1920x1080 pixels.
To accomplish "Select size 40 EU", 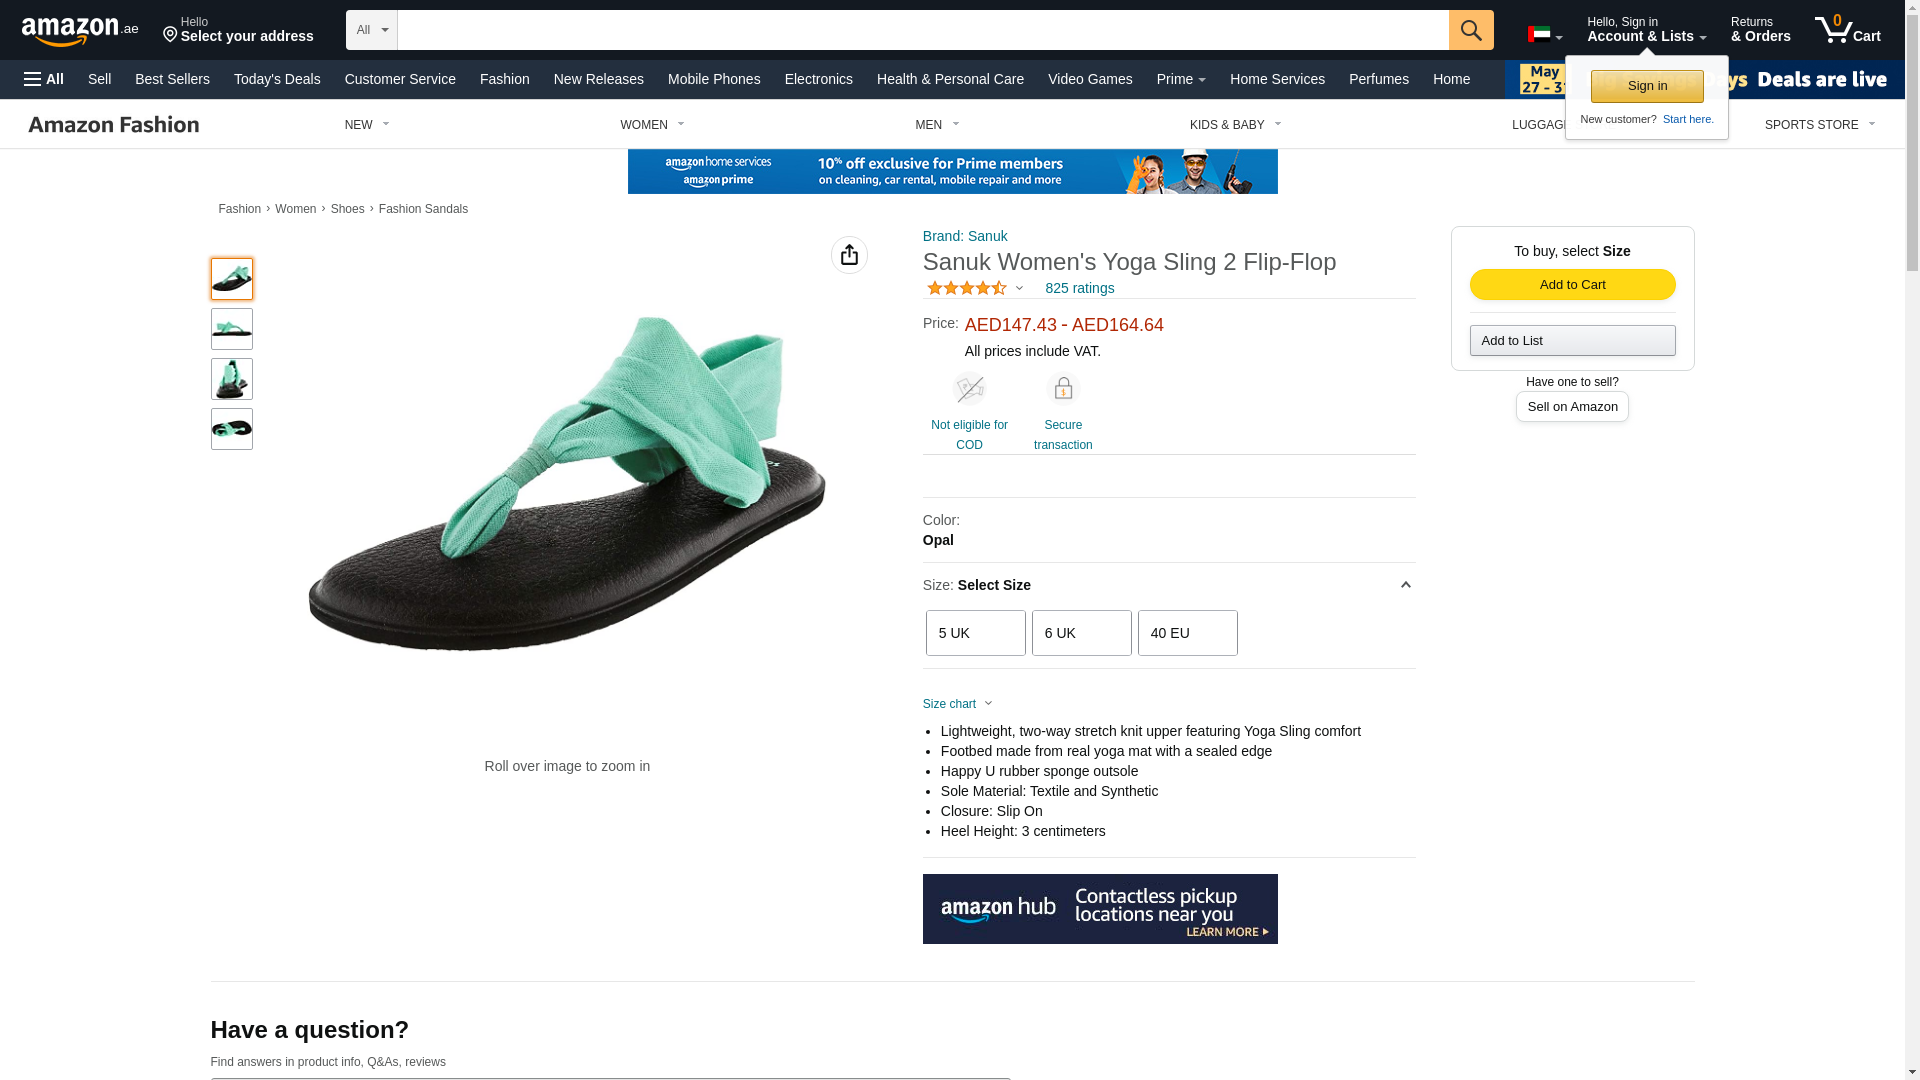I will tap(1188, 633).
